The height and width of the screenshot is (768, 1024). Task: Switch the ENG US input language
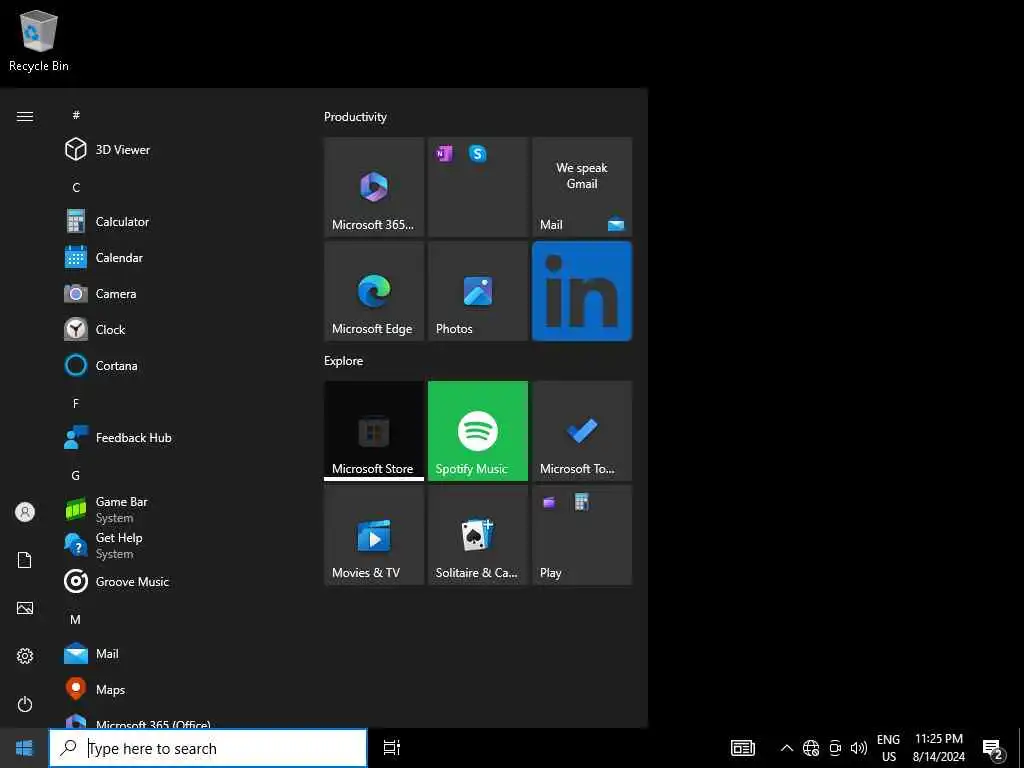point(888,748)
